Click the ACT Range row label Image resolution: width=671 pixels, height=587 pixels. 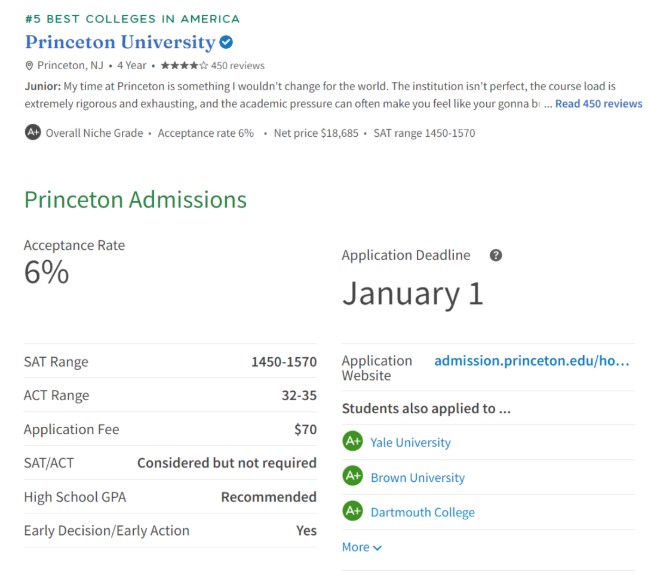[56, 395]
